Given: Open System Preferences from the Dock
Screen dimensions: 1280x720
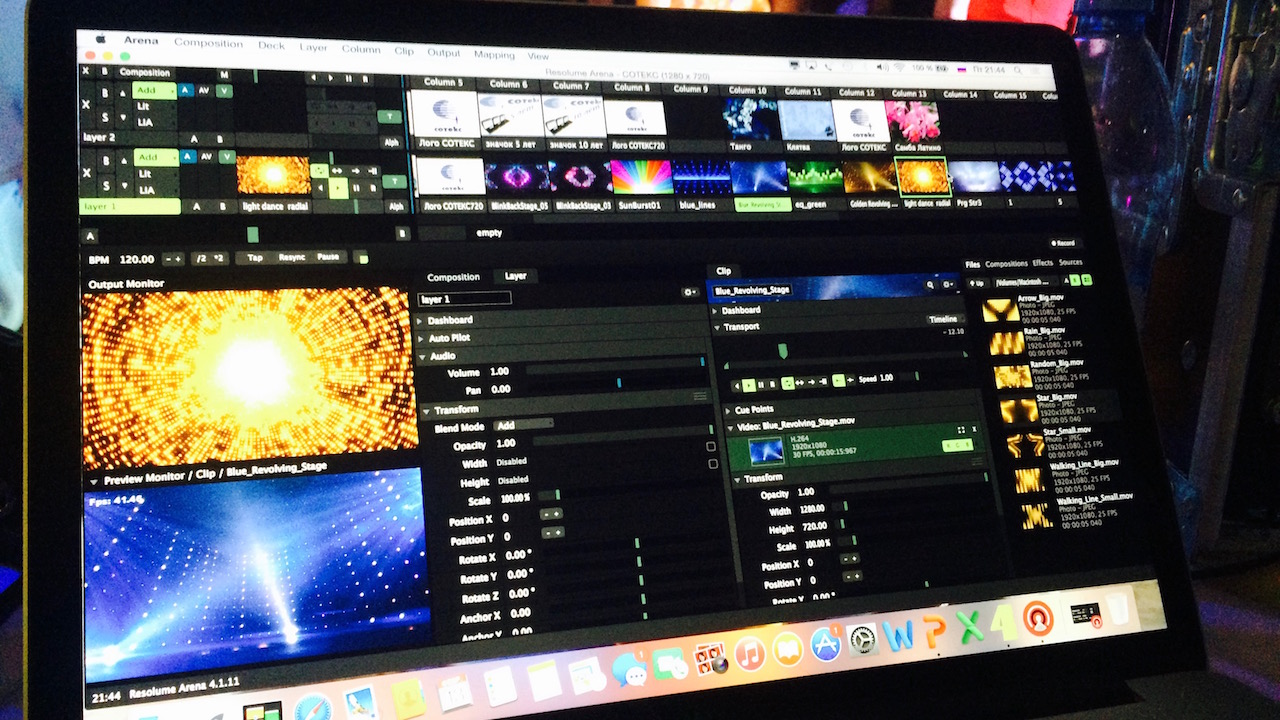Looking at the screenshot, I should pyautogui.click(x=862, y=638).
